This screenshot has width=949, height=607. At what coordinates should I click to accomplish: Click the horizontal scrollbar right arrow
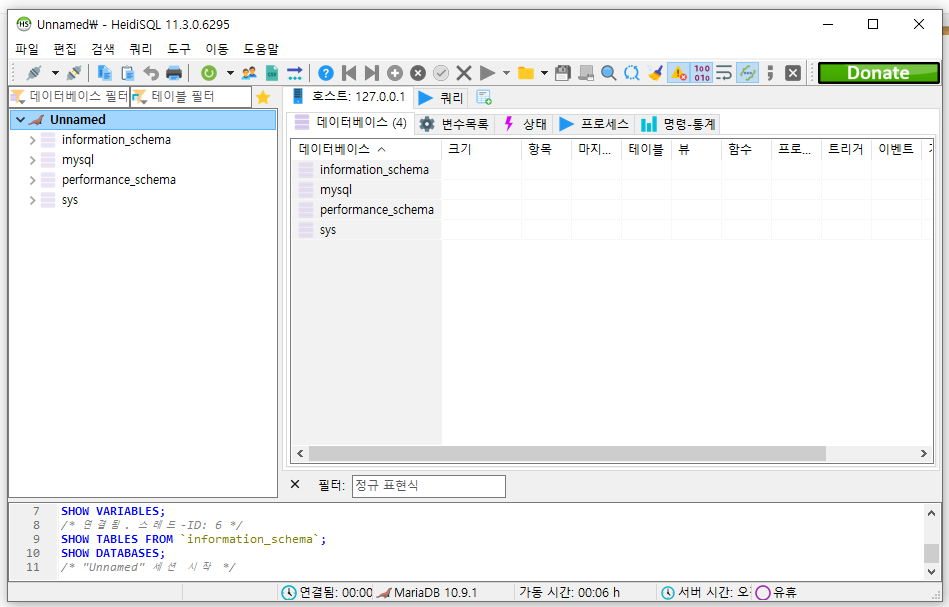tap(924, 453)
